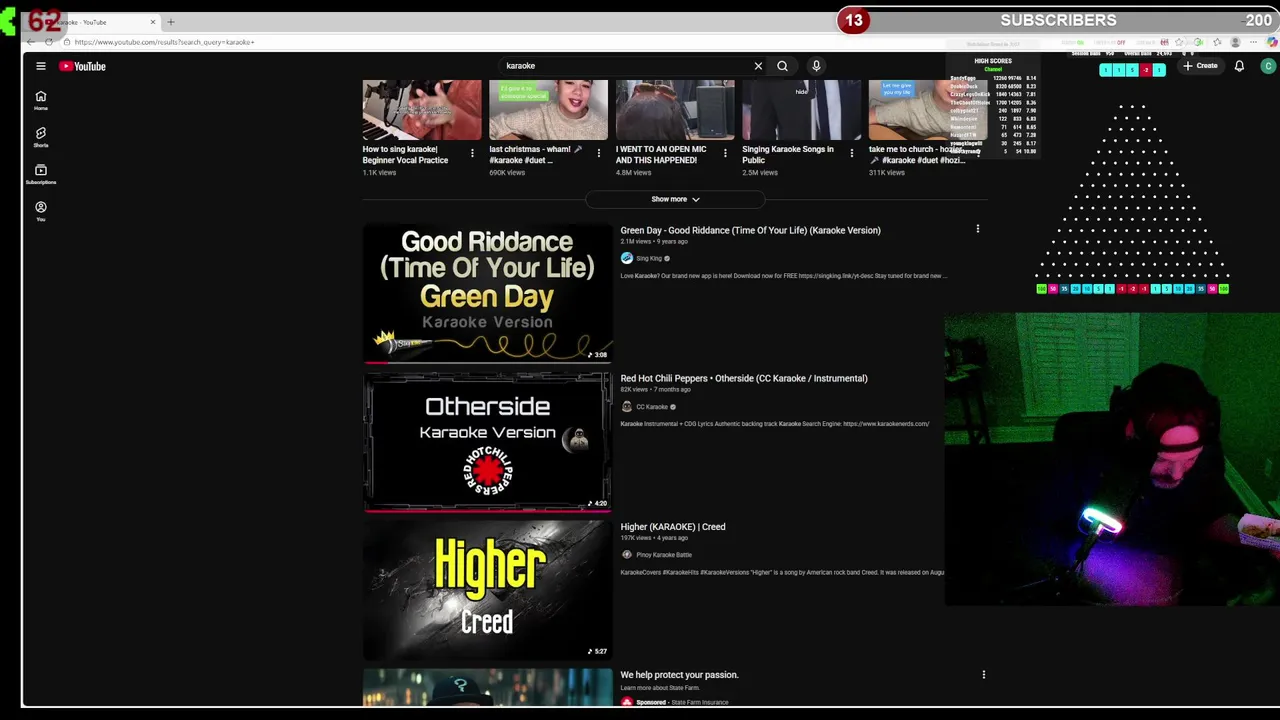This screenshot has width=1280, height=720.
Task: Click the search magnifier button
Action: 782,66
